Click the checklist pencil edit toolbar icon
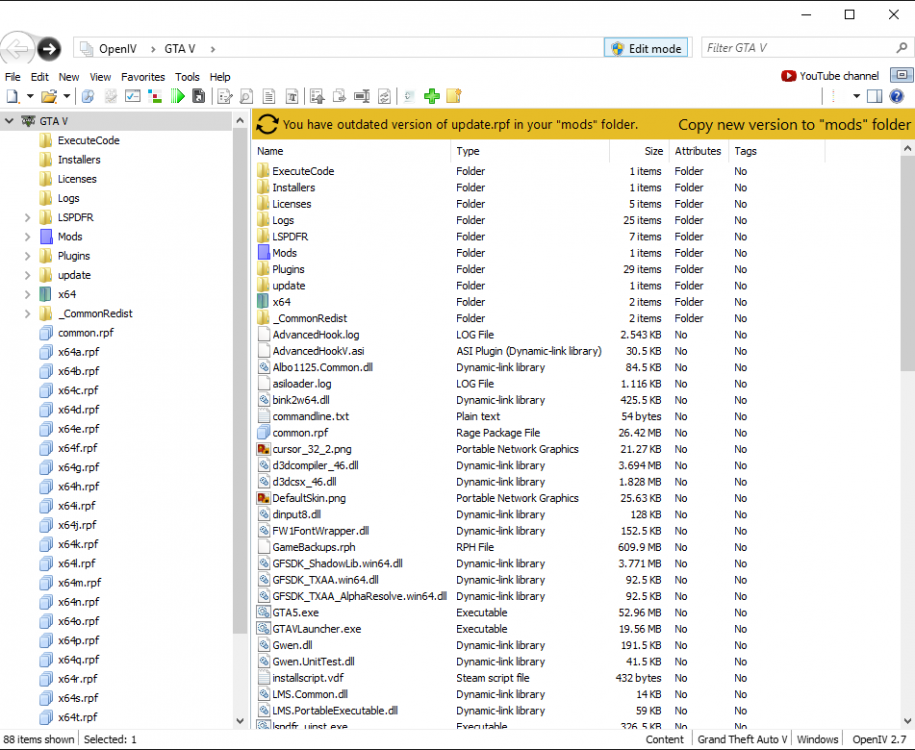Screen dimensions: 915x750 coord(225,96)
